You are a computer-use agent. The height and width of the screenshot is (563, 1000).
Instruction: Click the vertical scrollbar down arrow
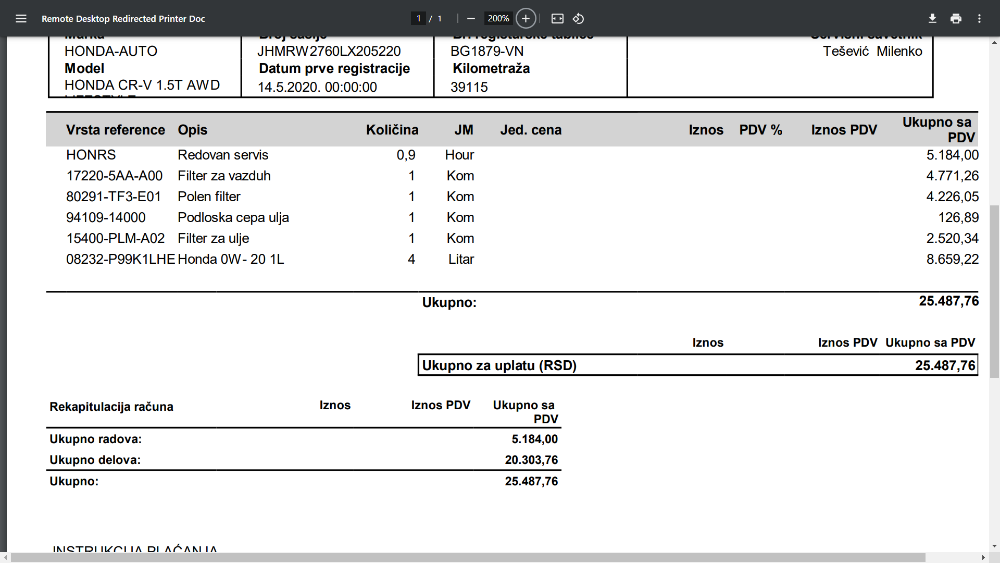[x=994, y=547]
